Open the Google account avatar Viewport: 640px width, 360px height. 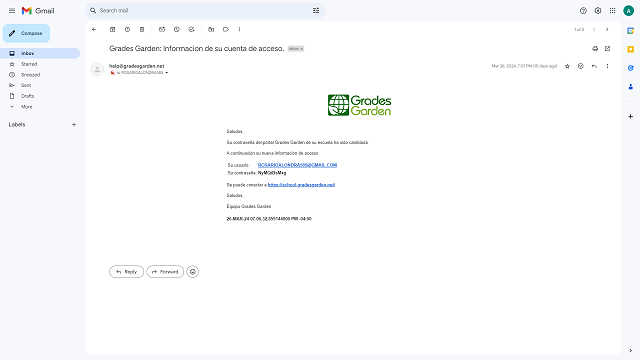point(629,11)
